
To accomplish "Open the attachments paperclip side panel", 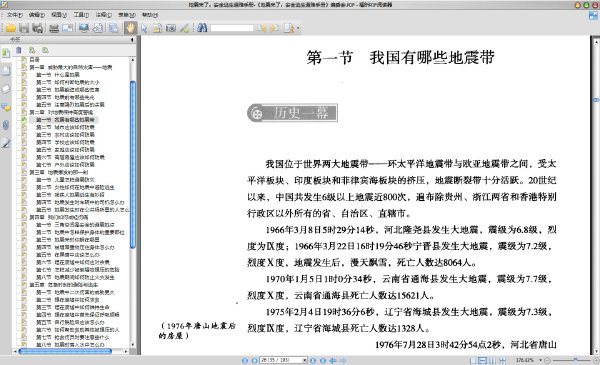I will tap(6, 125).
